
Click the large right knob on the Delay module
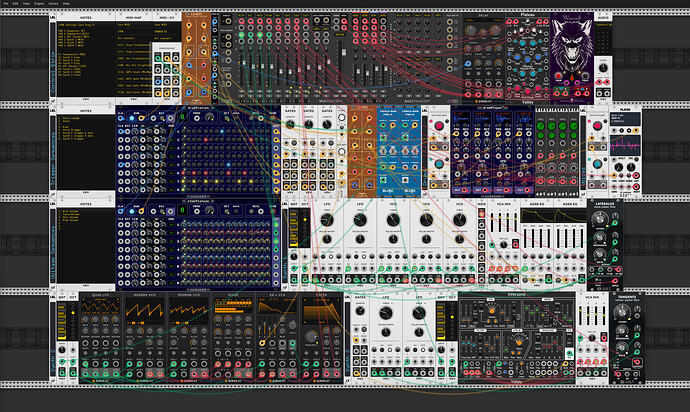(x=495, y=30)
